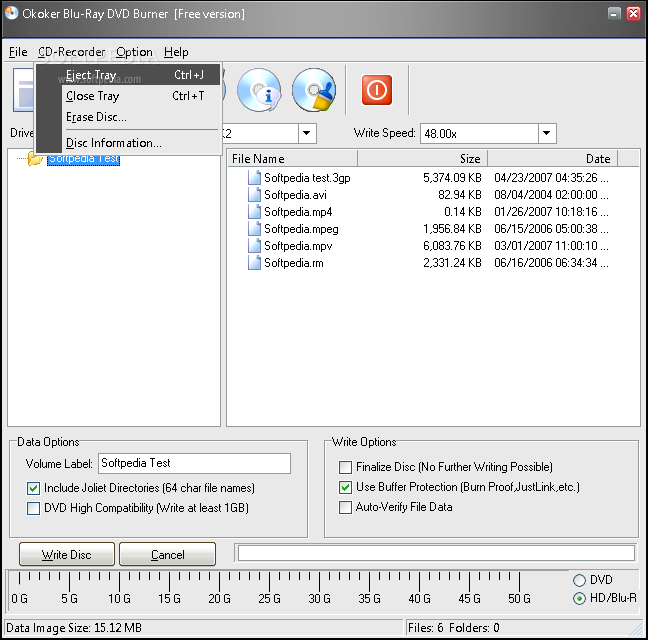
Task: Click the Softpedia.mp4 file icon
Action: (254, 212)
